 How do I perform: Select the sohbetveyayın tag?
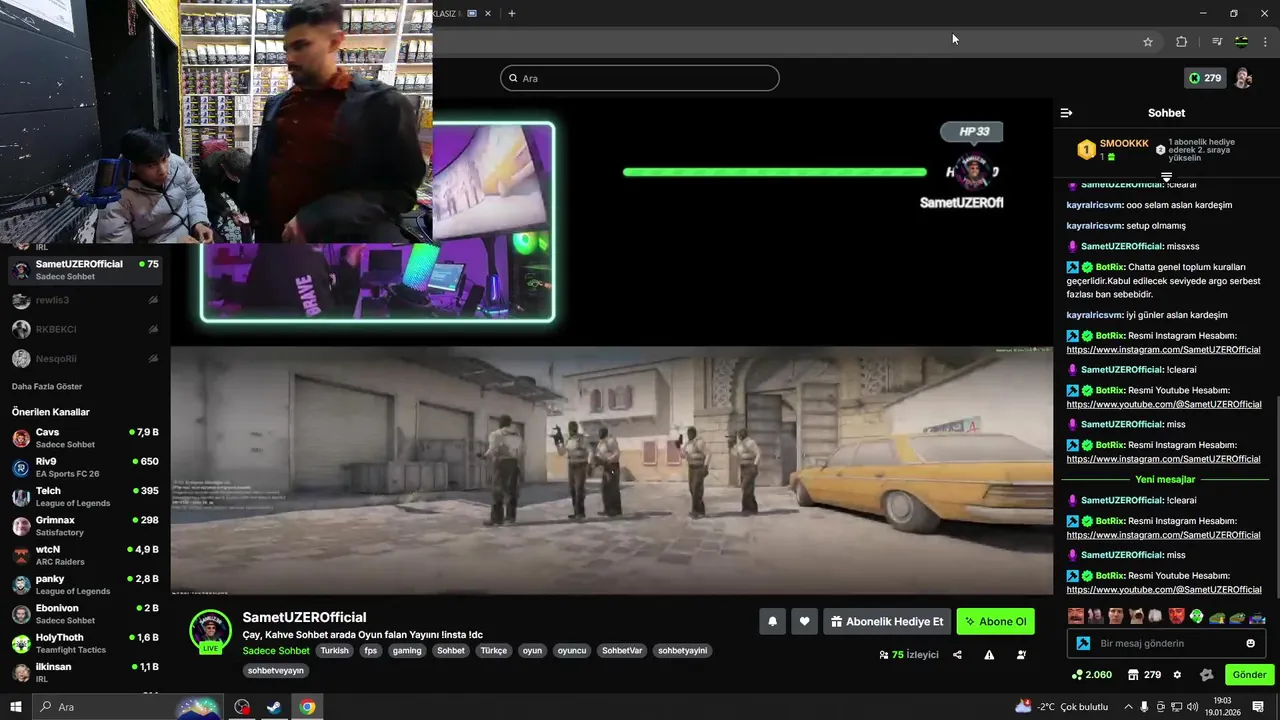coord(276,670)
